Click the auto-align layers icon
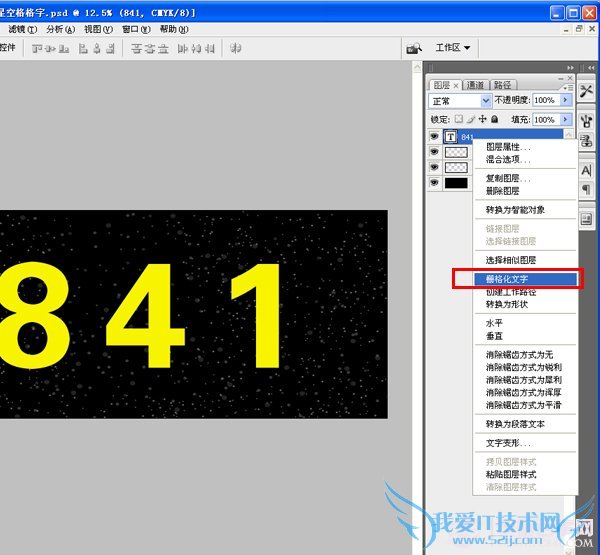 click(x=235, y=48)
